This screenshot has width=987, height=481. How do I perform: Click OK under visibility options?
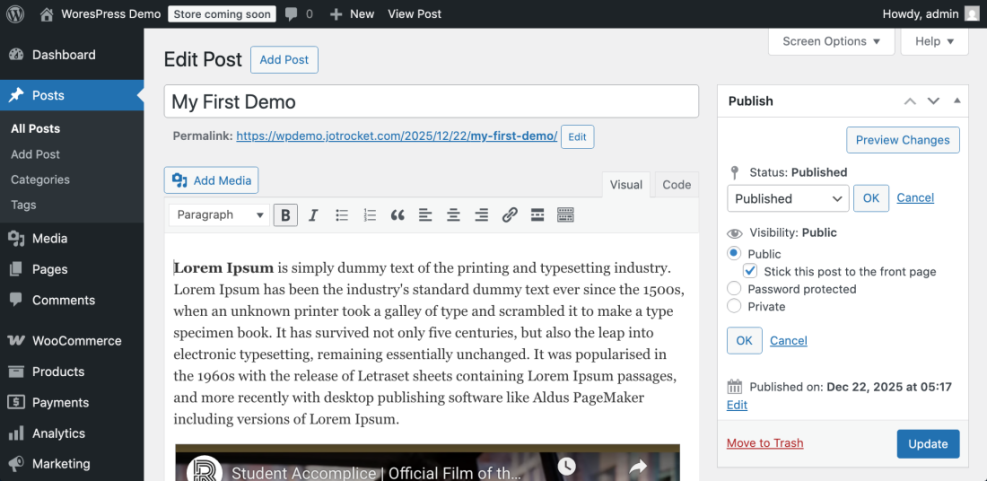(x=744, y=341)
